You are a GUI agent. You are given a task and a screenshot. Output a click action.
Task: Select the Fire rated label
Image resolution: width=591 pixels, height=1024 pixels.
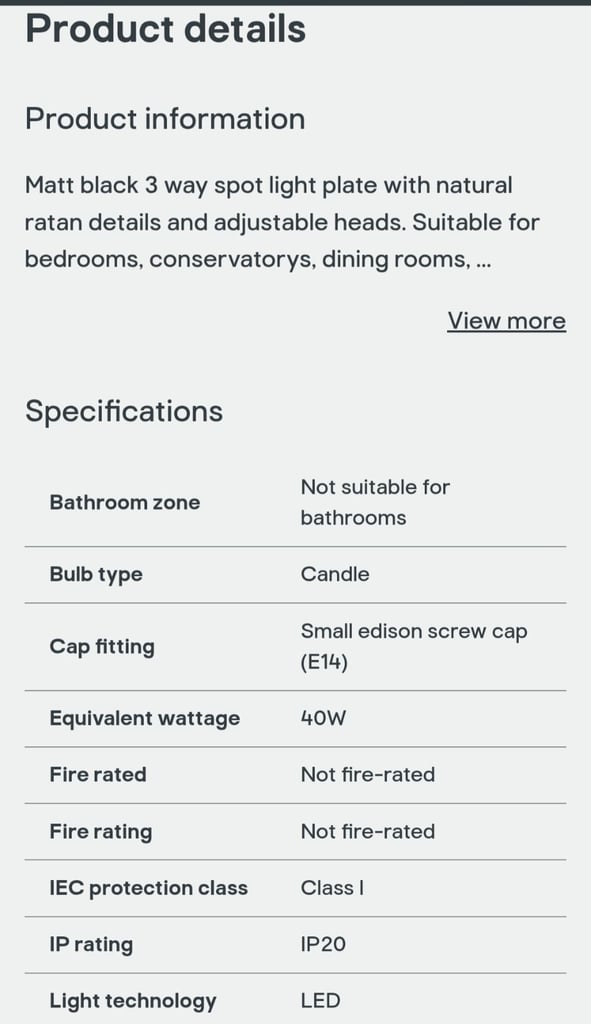pyautogui.click(x=98, y=775)
